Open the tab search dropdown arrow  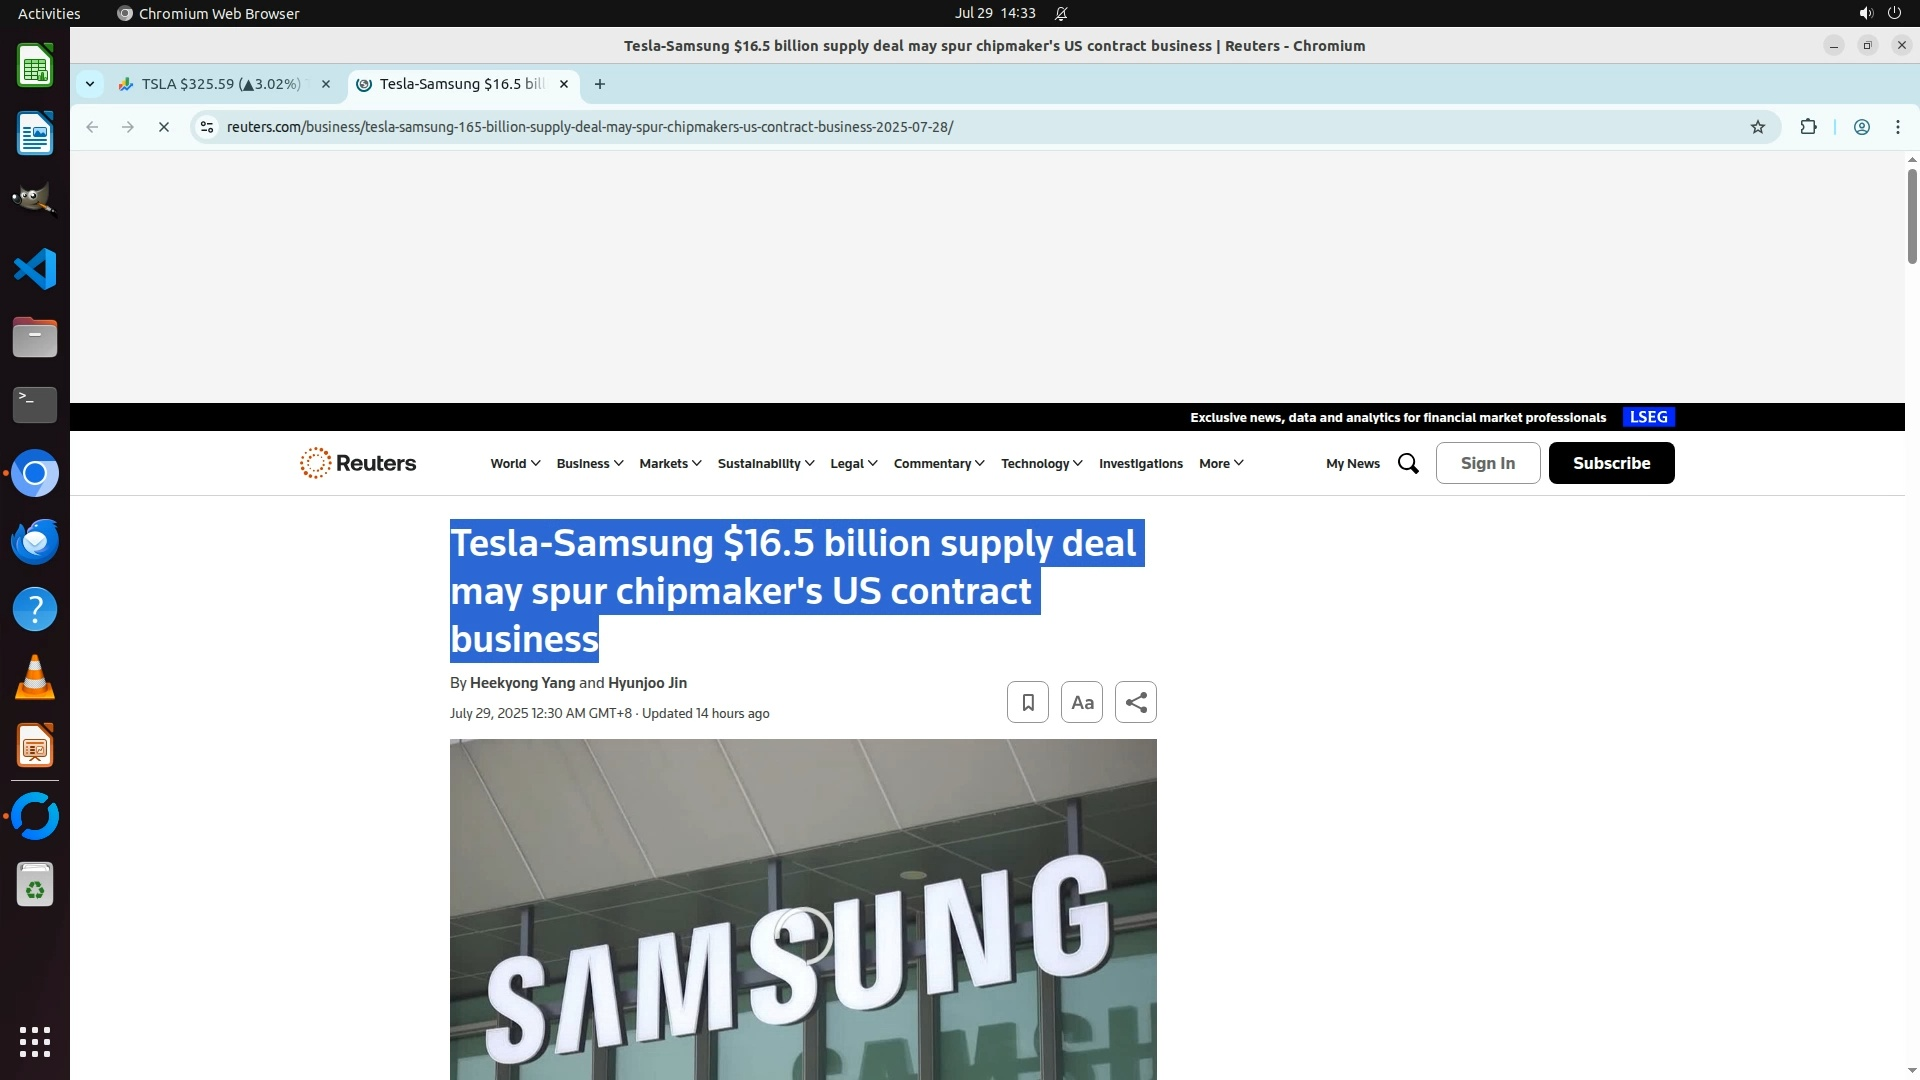[90, 84]
